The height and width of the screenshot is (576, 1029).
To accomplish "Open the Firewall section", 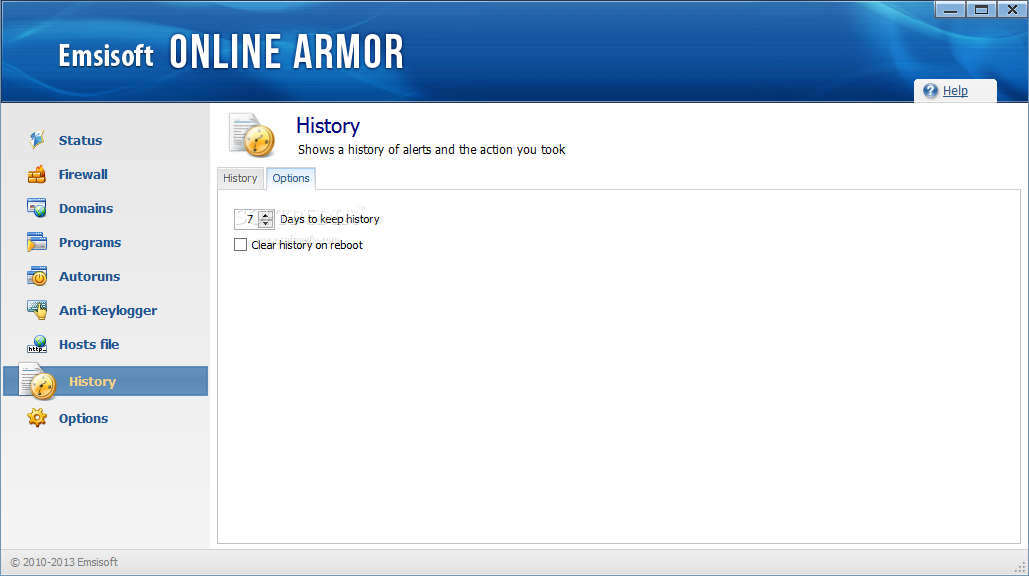I will pyautogui.click(x=83, y=175).
